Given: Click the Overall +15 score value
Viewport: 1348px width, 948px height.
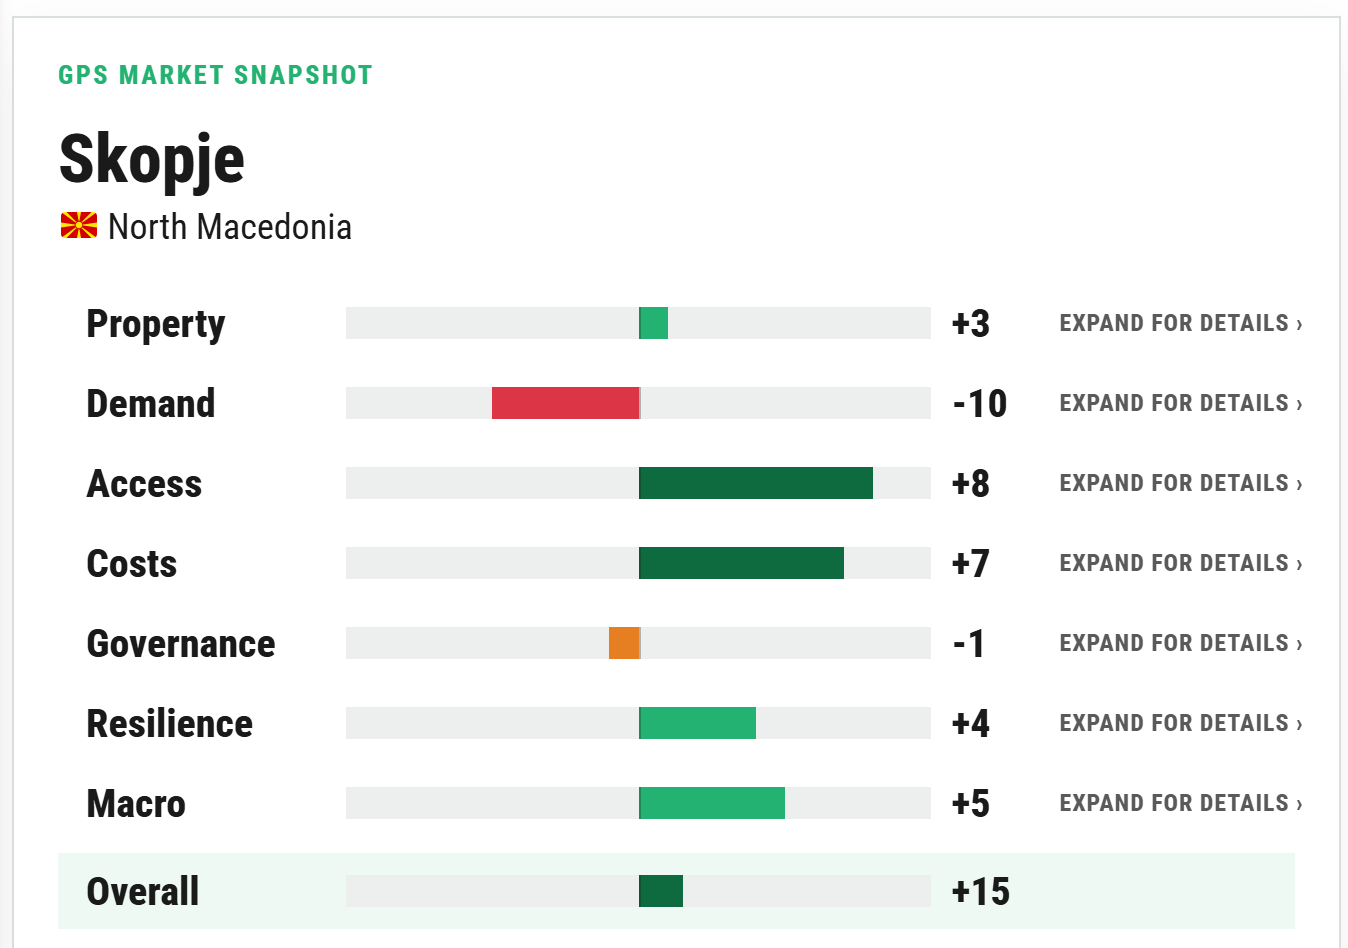Looking at the screenshot, I should [x=980, y=891].
